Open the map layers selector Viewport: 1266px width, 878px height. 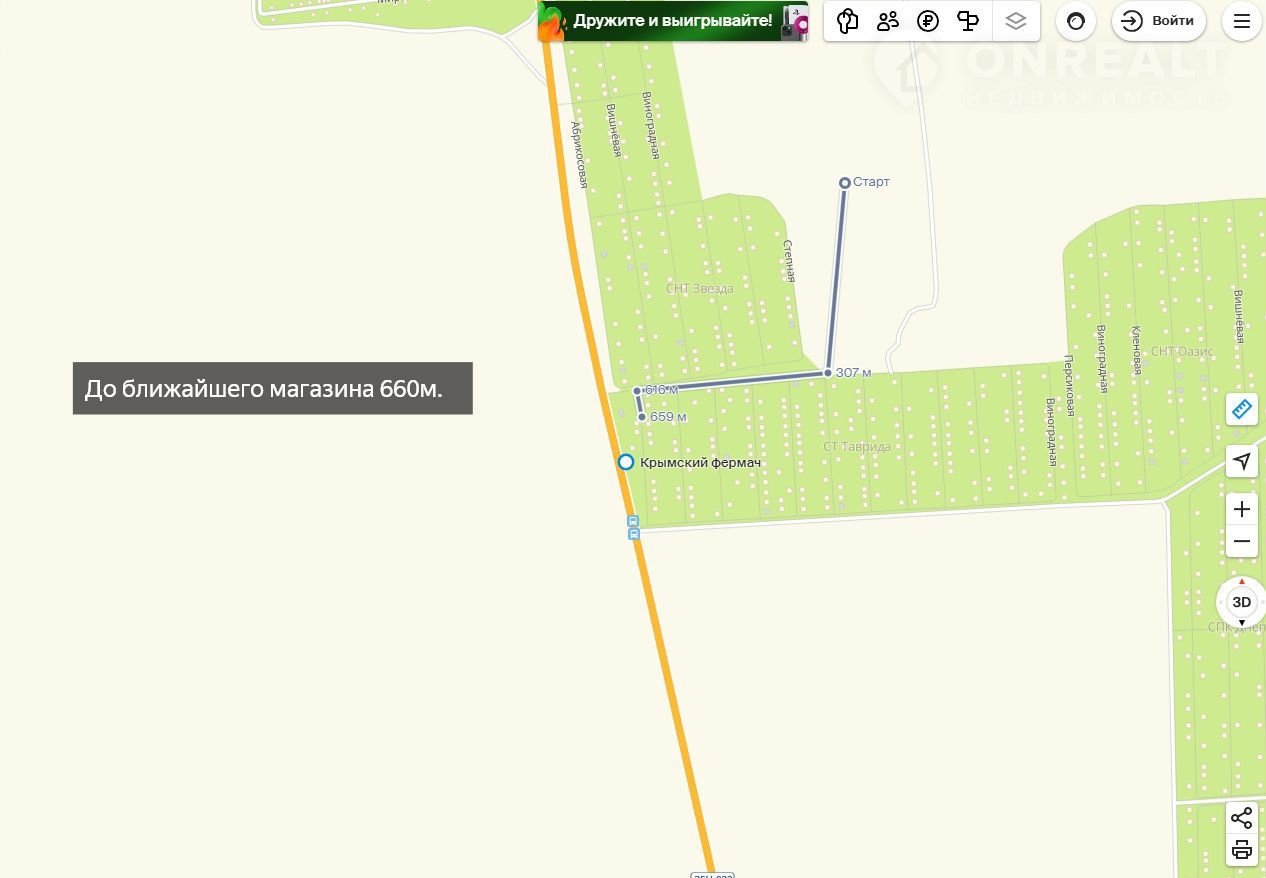tap(1016, 21)
